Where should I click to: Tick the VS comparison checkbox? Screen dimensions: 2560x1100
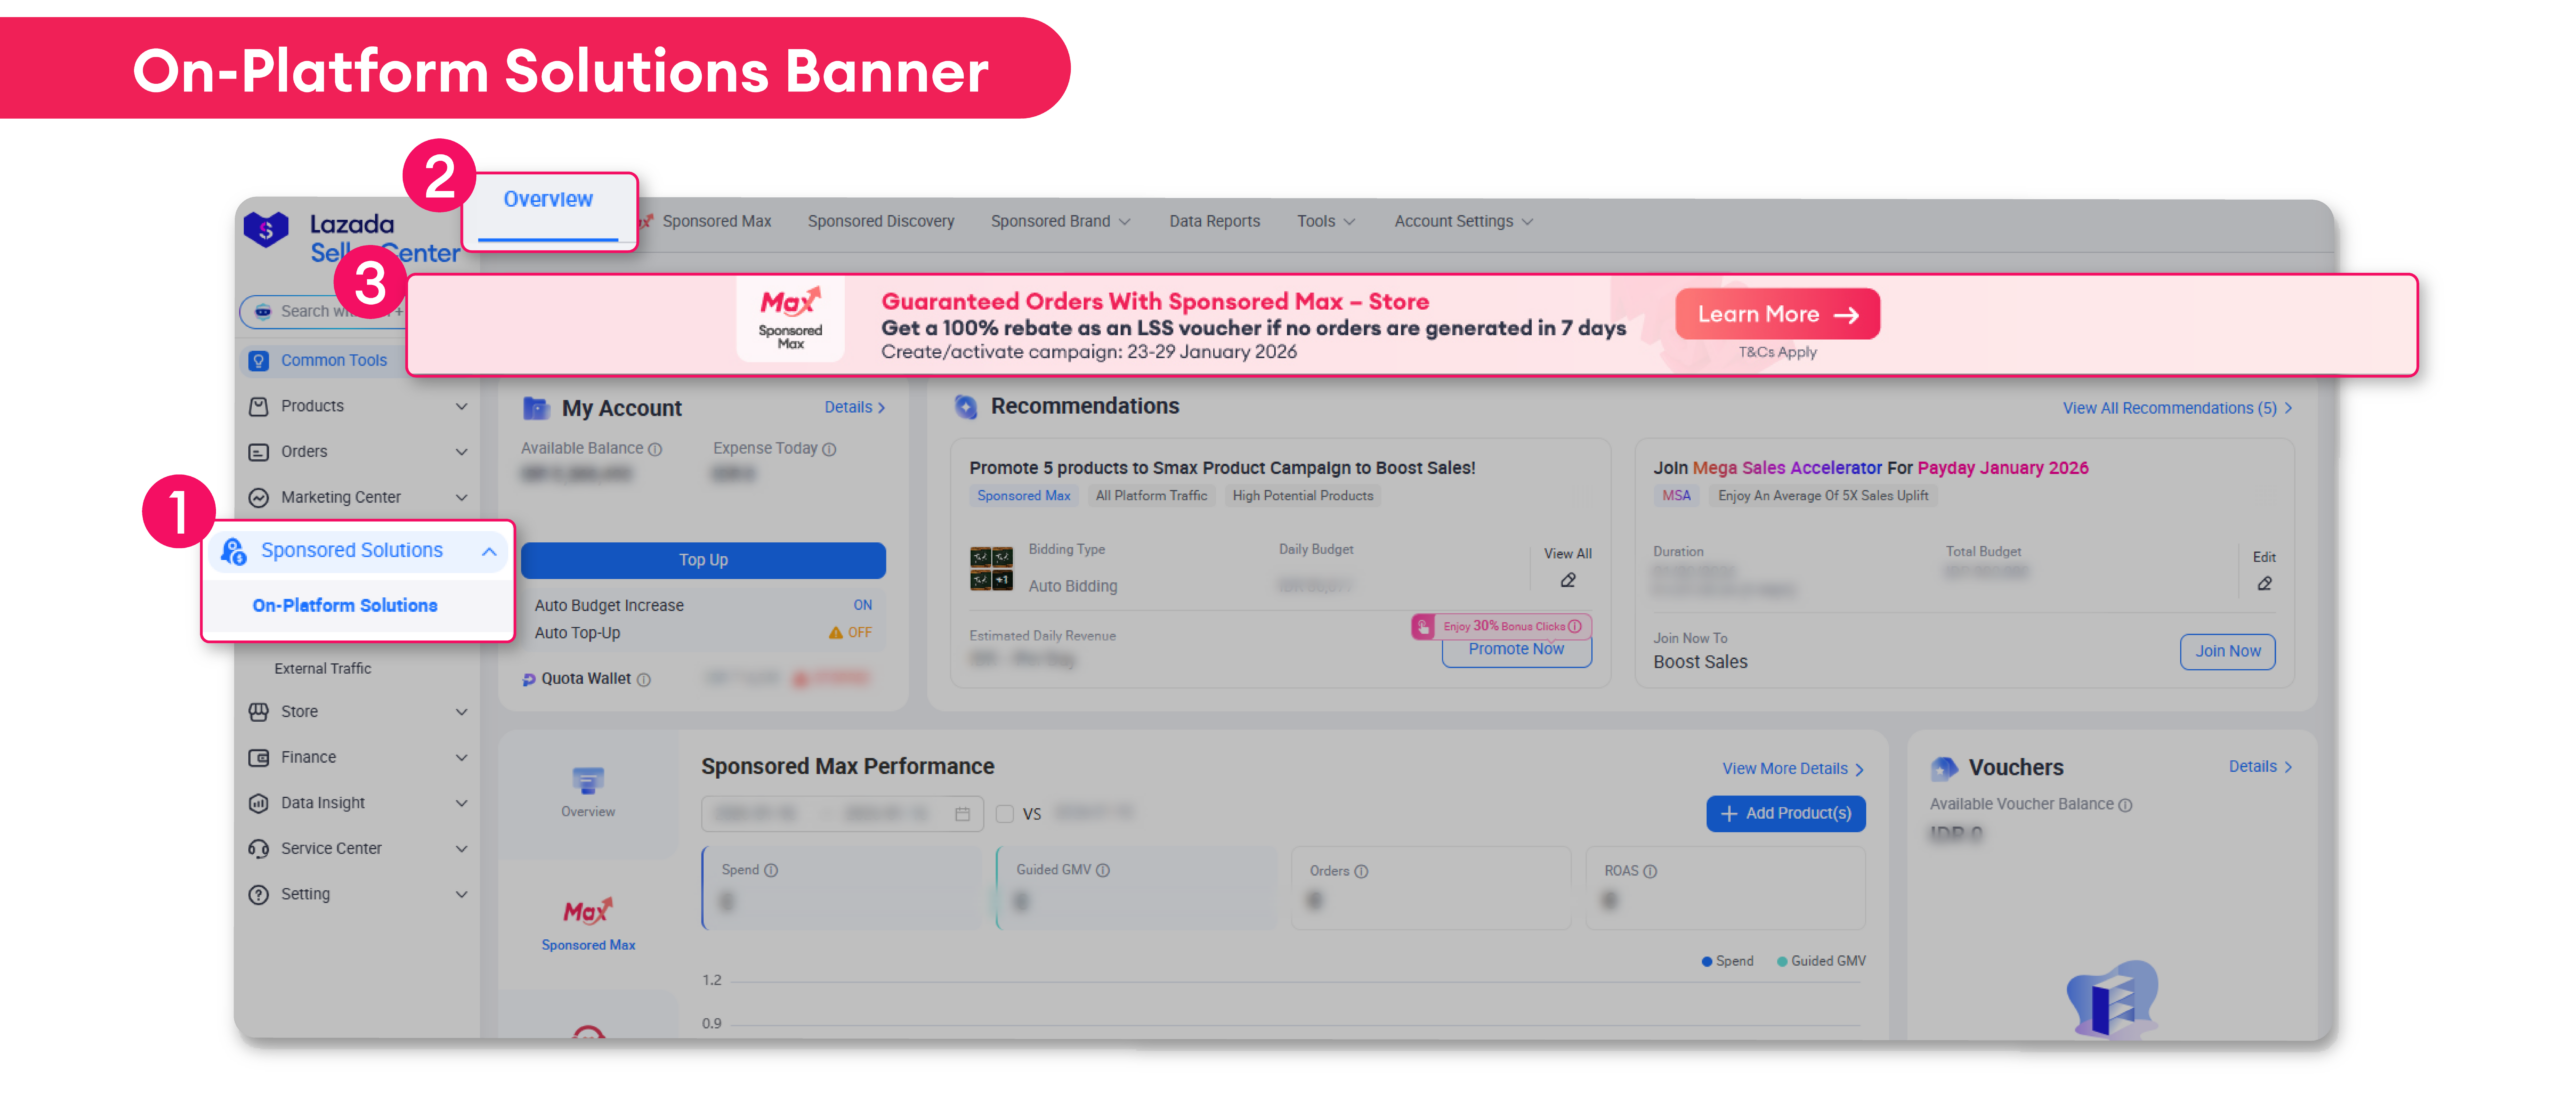[x=1005, y=814]
